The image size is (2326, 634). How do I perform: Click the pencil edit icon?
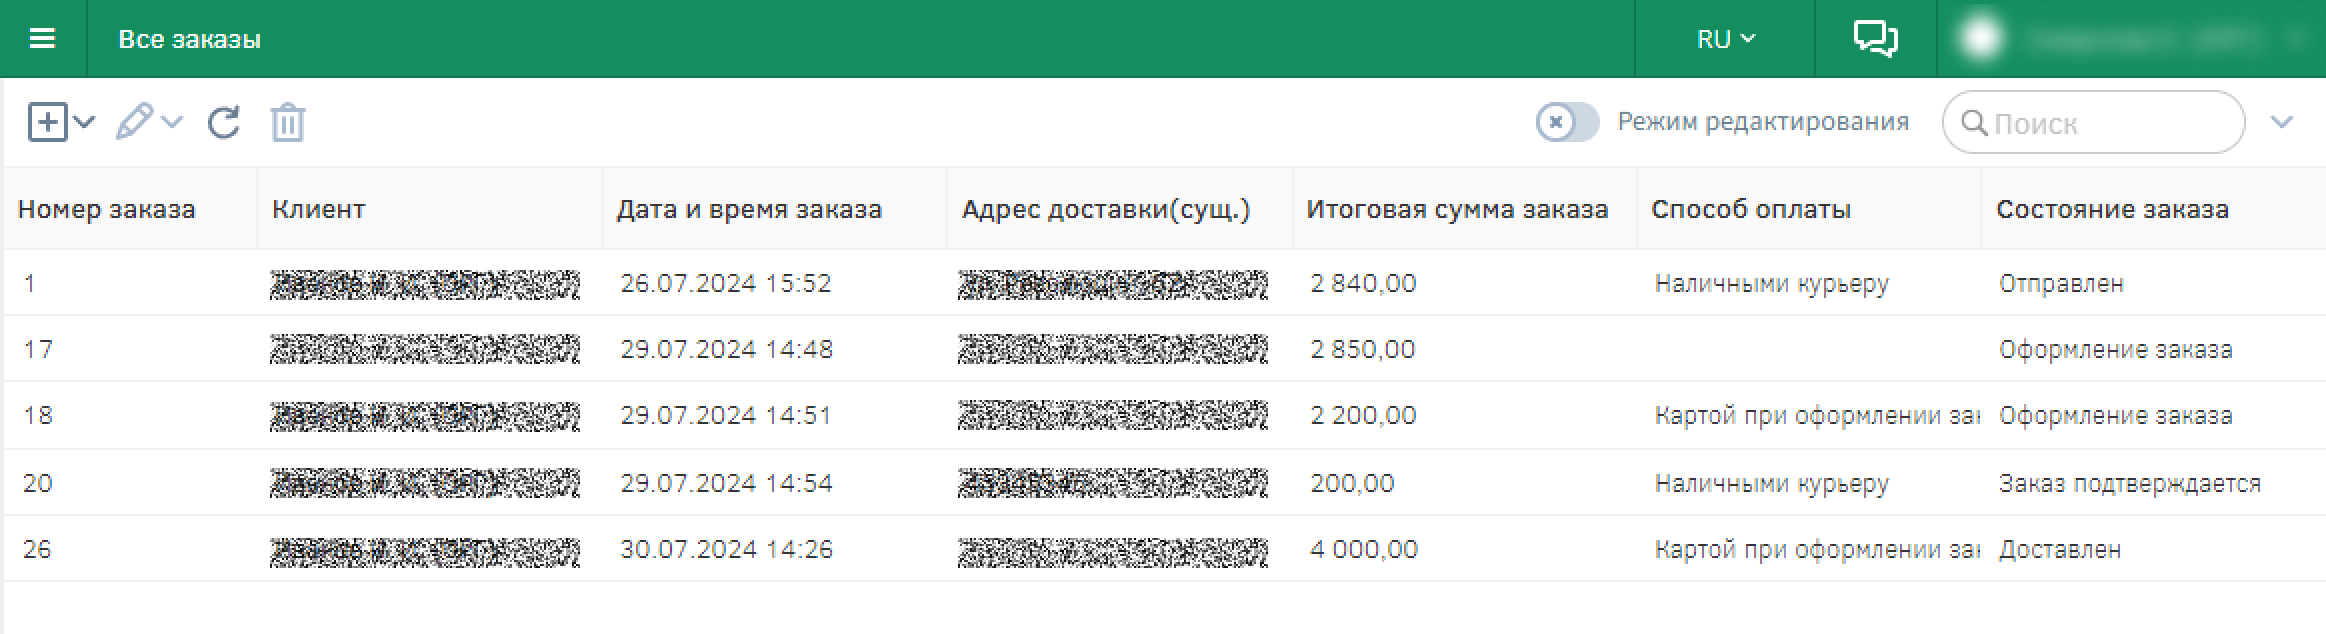134,123
